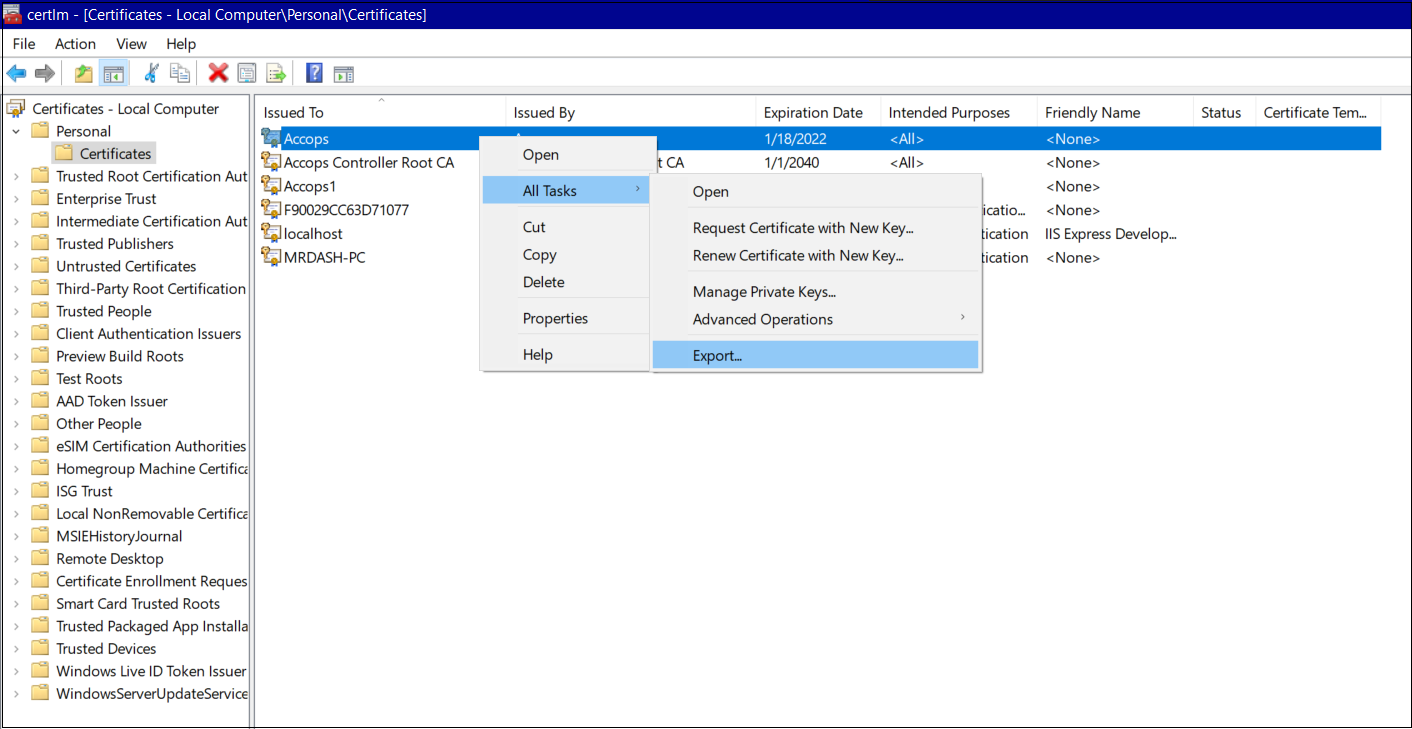Select the MRDASH-PC certificate row
The image size is (1412, 729).
click(x=324, y=258)
